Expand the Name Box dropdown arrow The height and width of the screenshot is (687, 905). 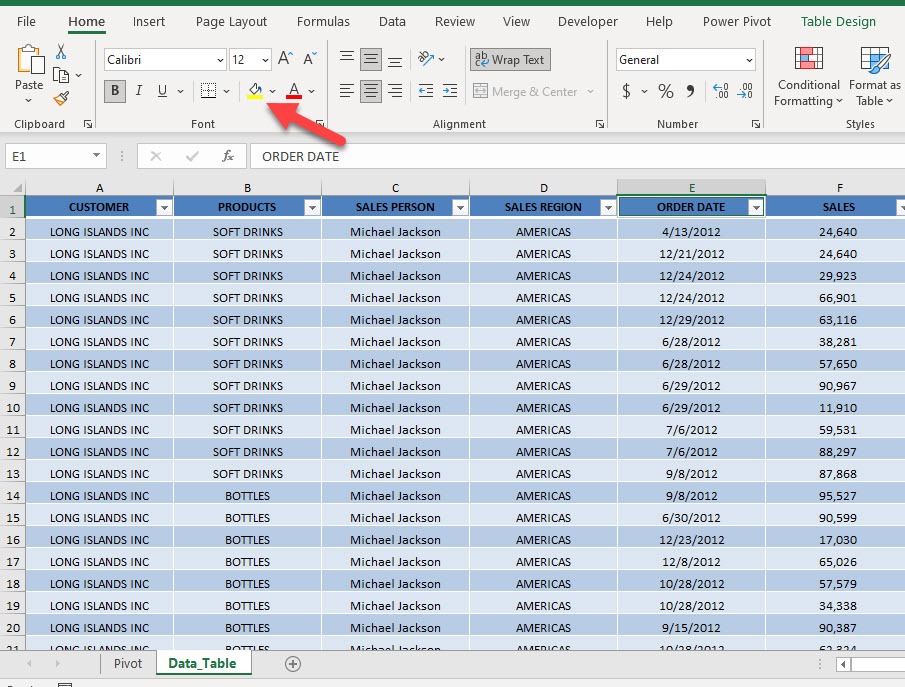96,155
